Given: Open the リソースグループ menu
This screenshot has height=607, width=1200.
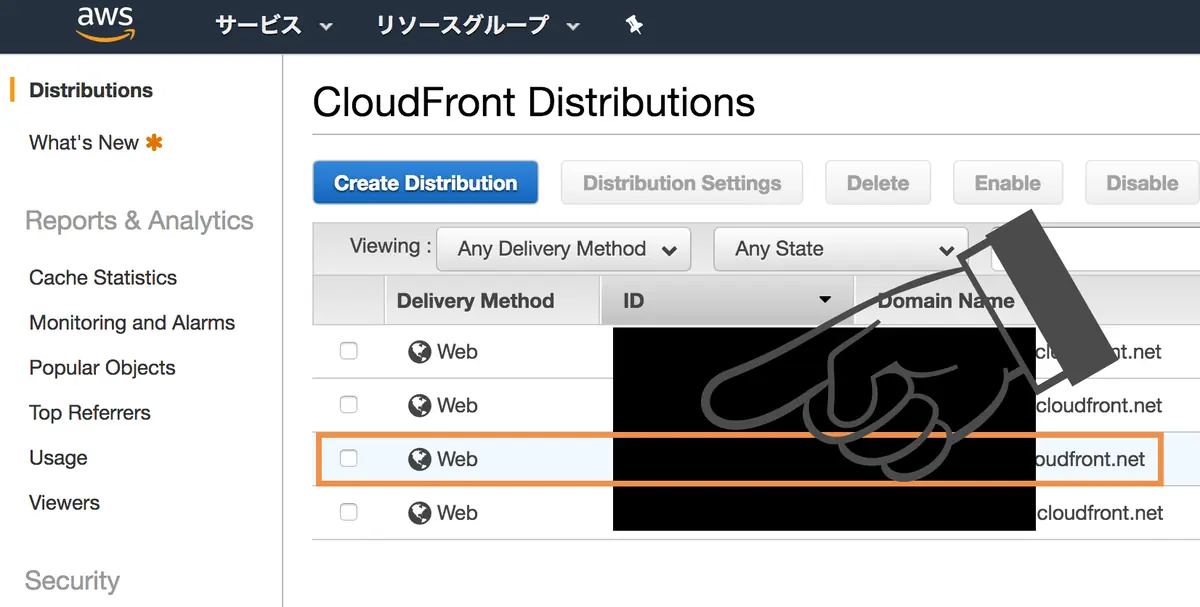Looking at the screenshot, I should pos(478,26).
